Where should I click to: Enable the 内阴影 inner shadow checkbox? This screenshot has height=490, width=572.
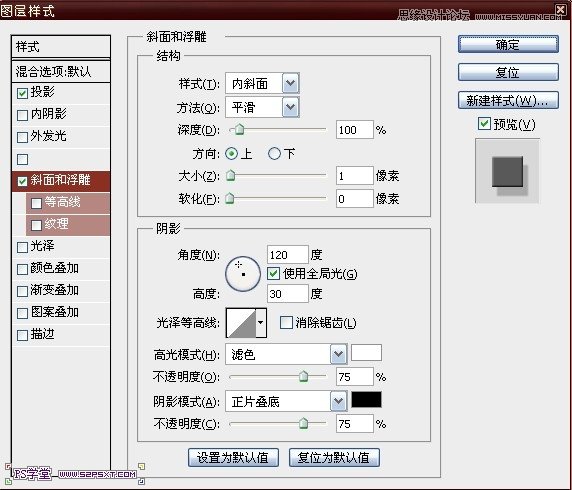pyautogui.click(x=22, y=115)
